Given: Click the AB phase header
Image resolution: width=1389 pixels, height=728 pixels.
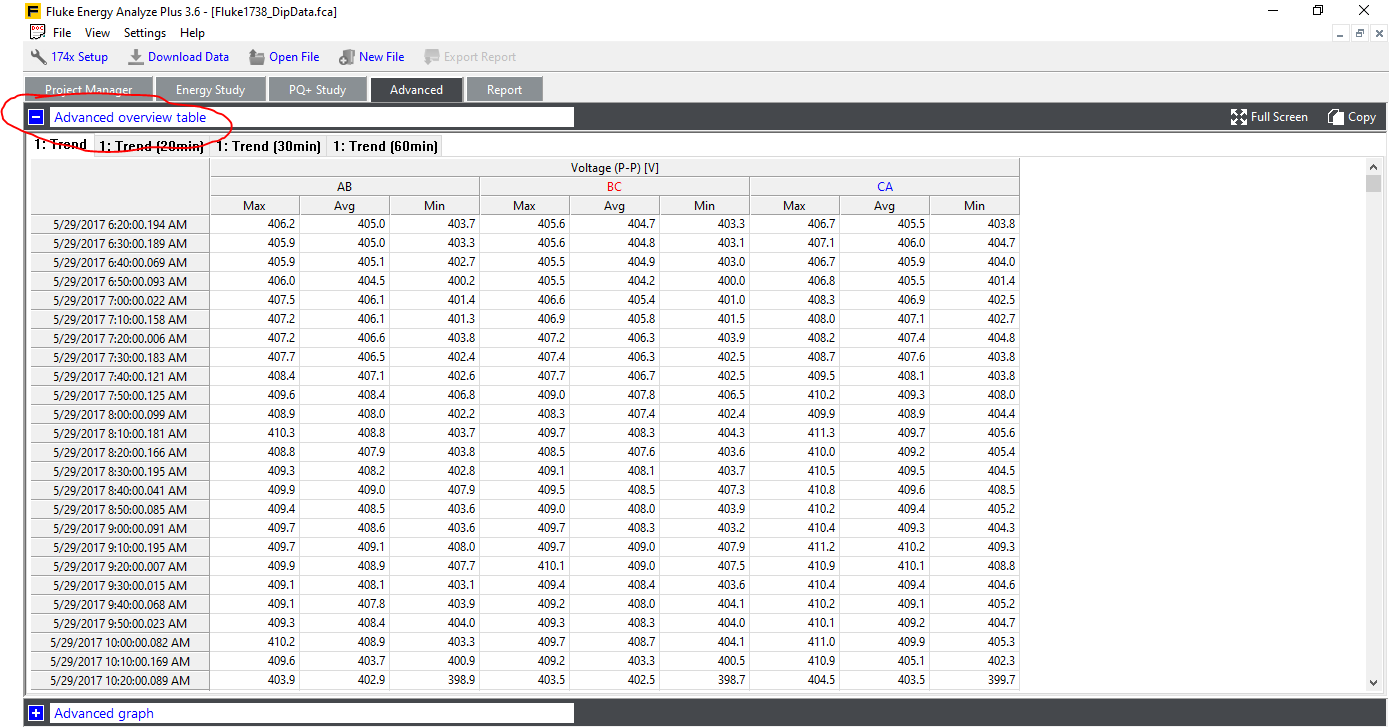Looking at the screenshot, I should [345, 187].
